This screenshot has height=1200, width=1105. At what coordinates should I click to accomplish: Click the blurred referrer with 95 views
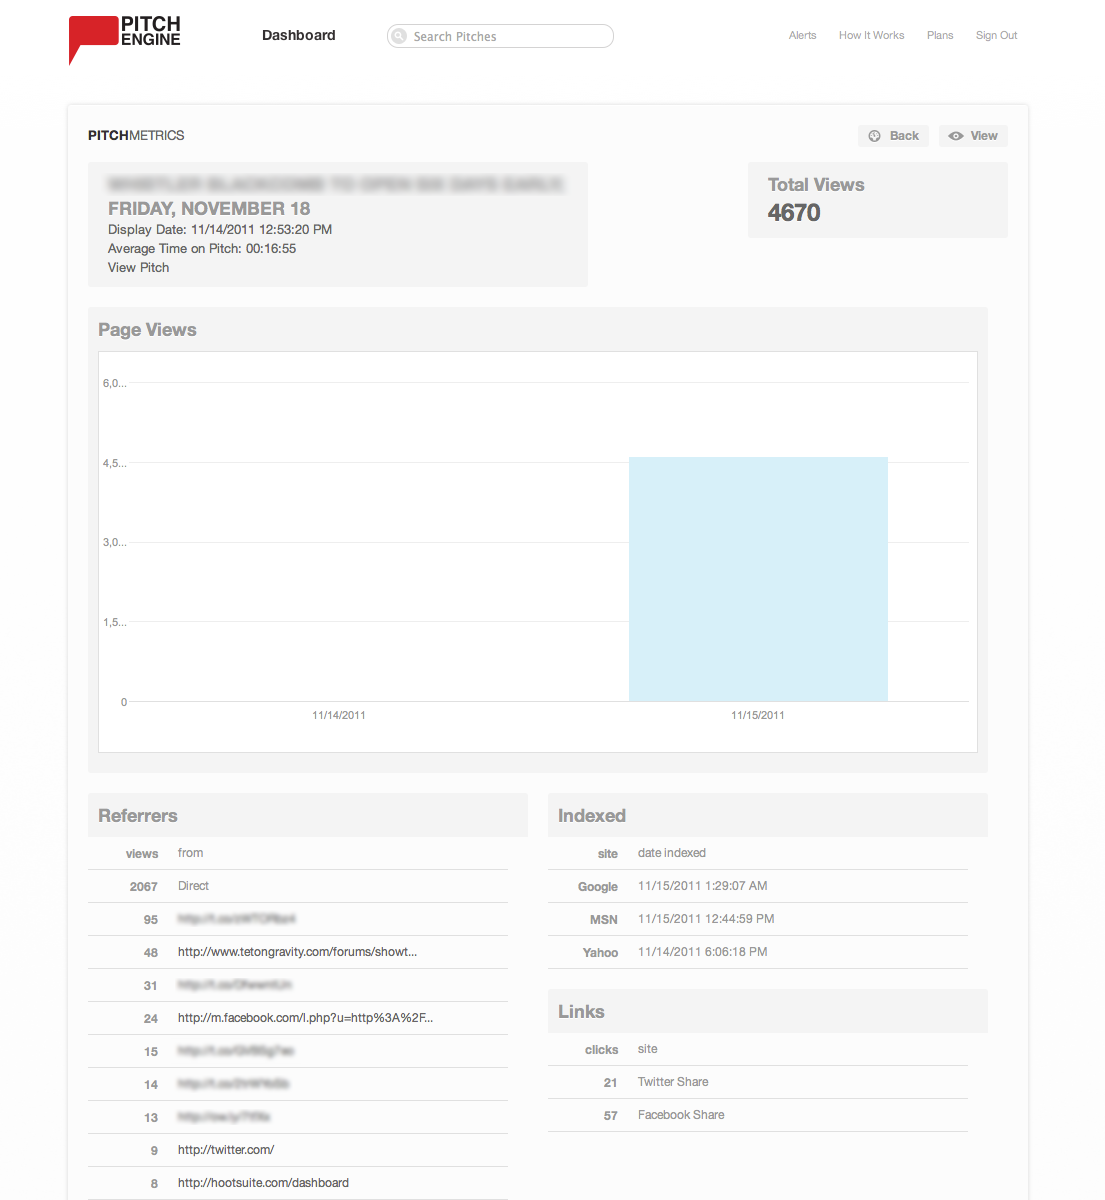point(237,919)
